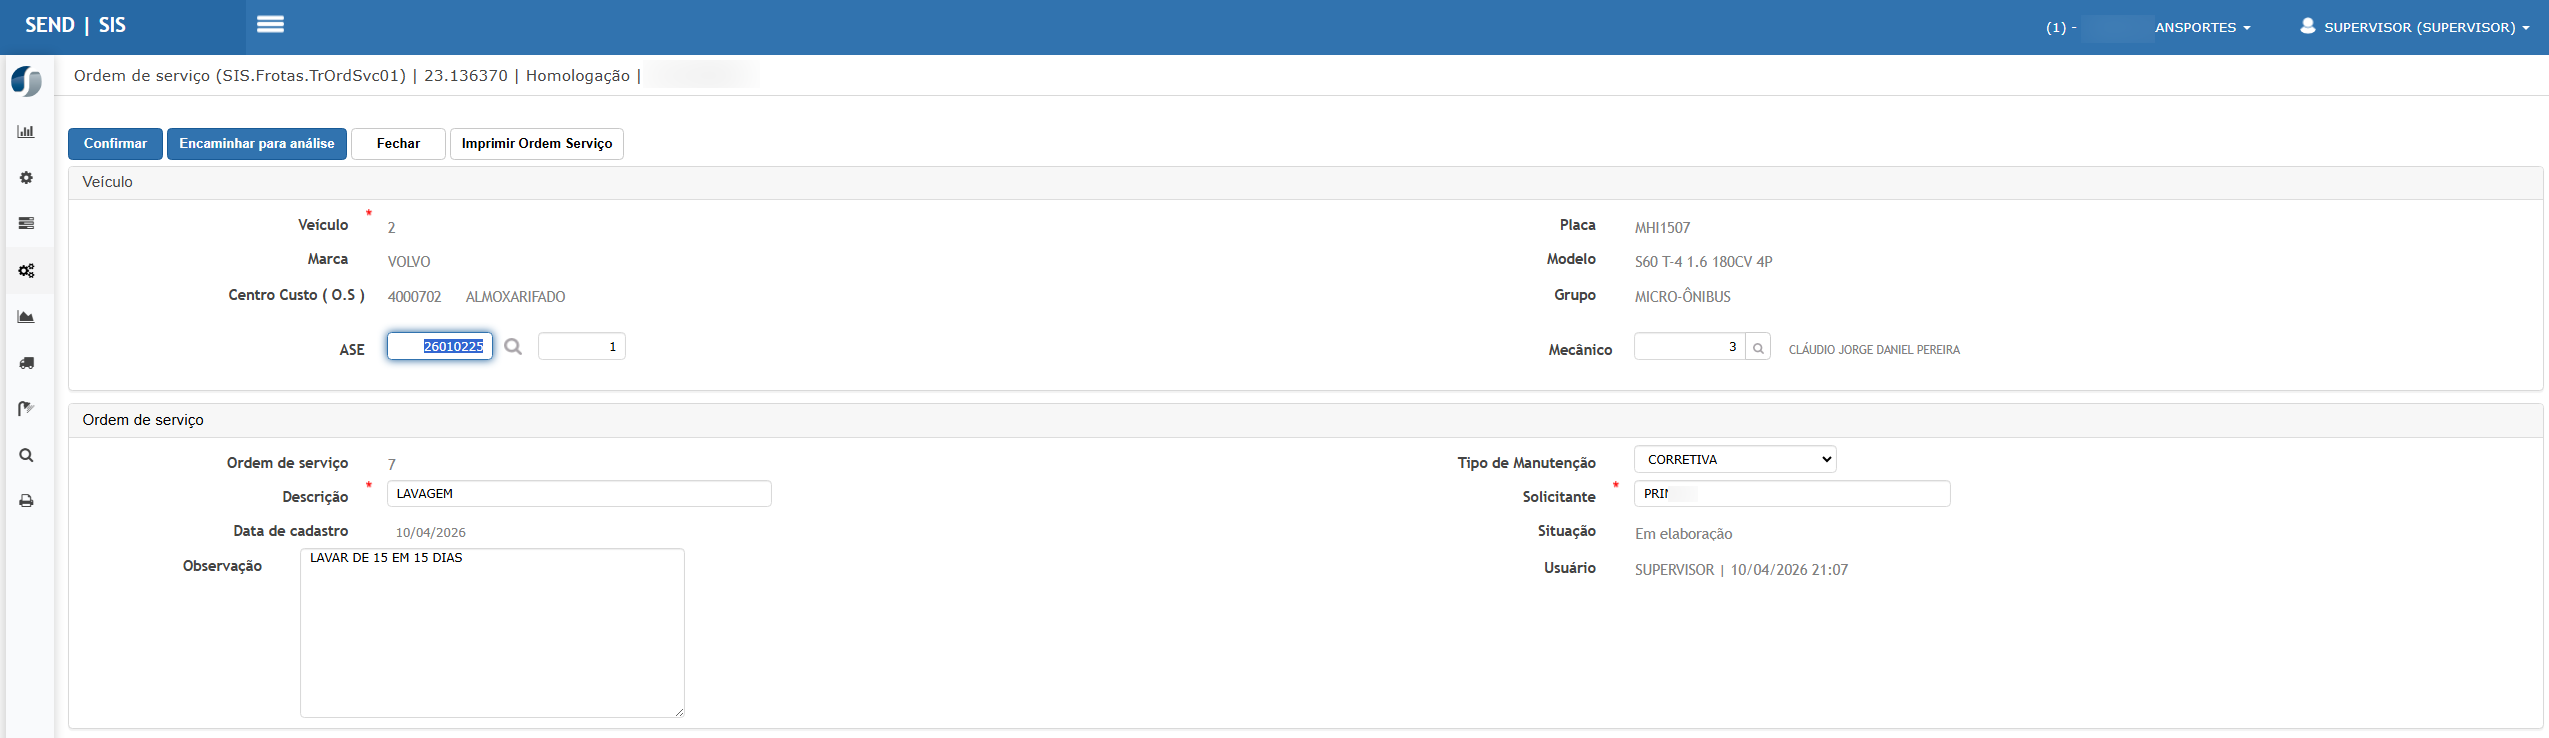Expand the Tipo de Manutenção dropdown
Image resolution: width=2549 pixels, height=738 pixels.
point(1734,460)
